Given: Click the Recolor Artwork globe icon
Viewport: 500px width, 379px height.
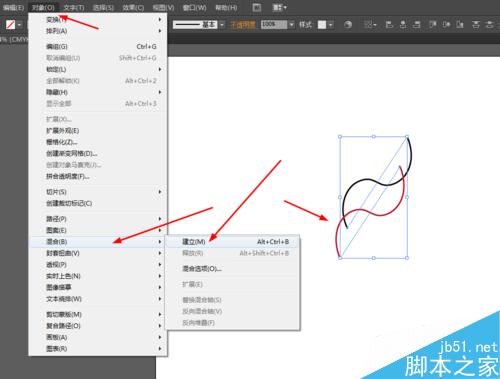Looking at the screenshot, I should point(348,25).
